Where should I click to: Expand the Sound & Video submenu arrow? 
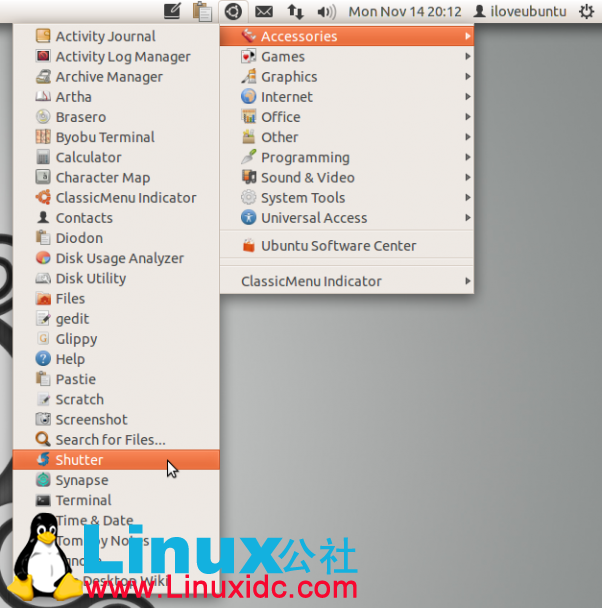[x=467, y=178]
